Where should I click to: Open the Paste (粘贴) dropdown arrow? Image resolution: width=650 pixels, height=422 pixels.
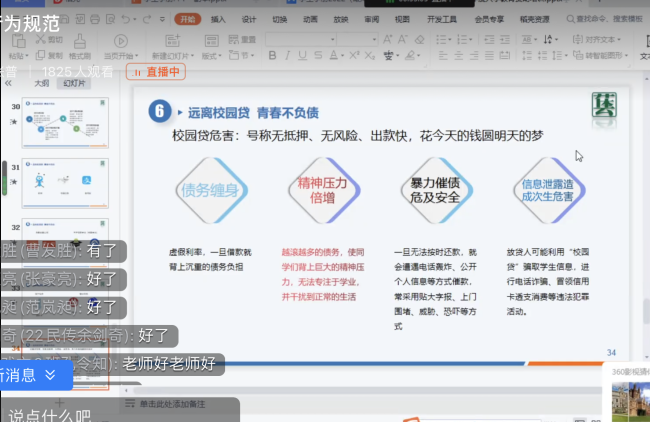tap(27, 56)
